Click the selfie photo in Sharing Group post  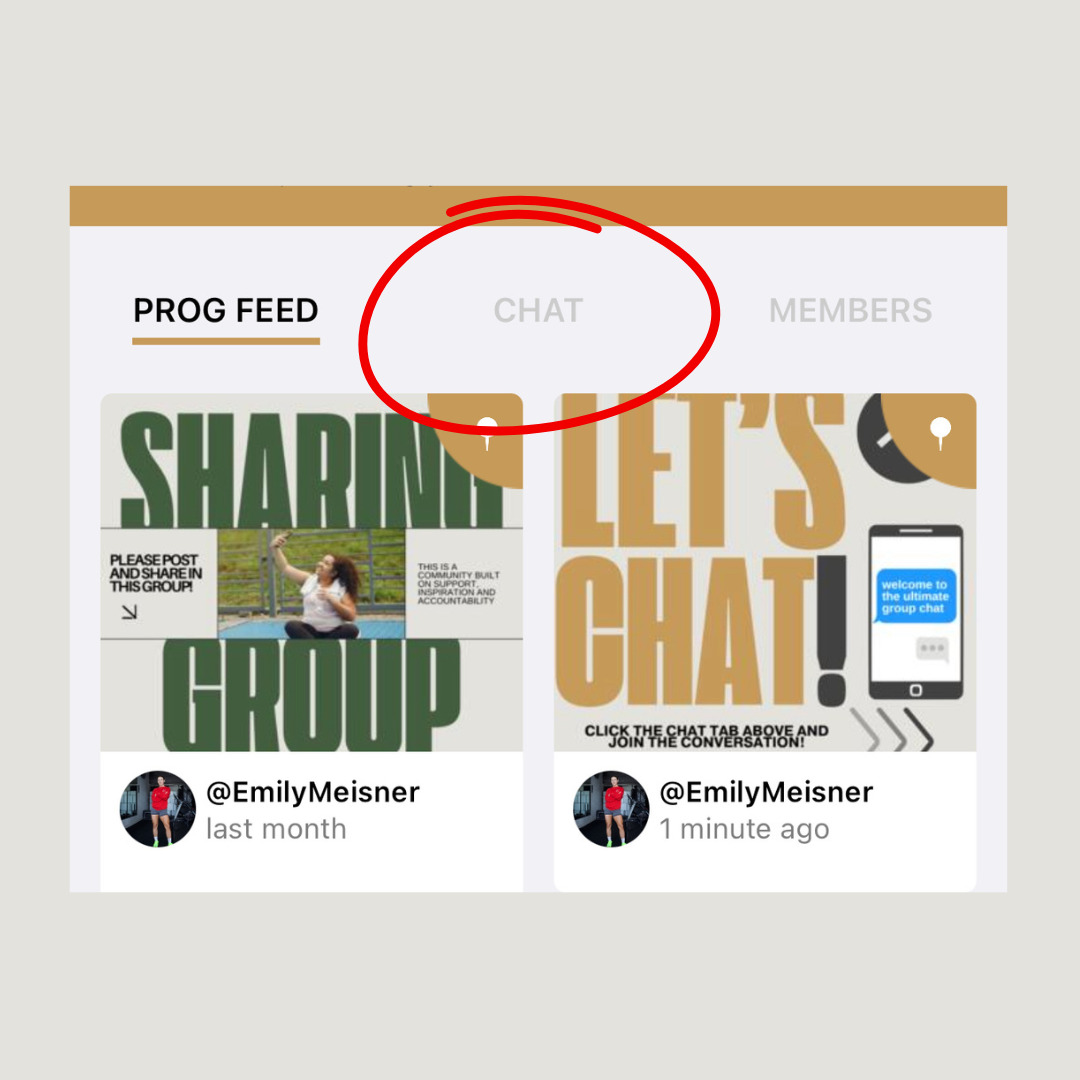(311, 583)
